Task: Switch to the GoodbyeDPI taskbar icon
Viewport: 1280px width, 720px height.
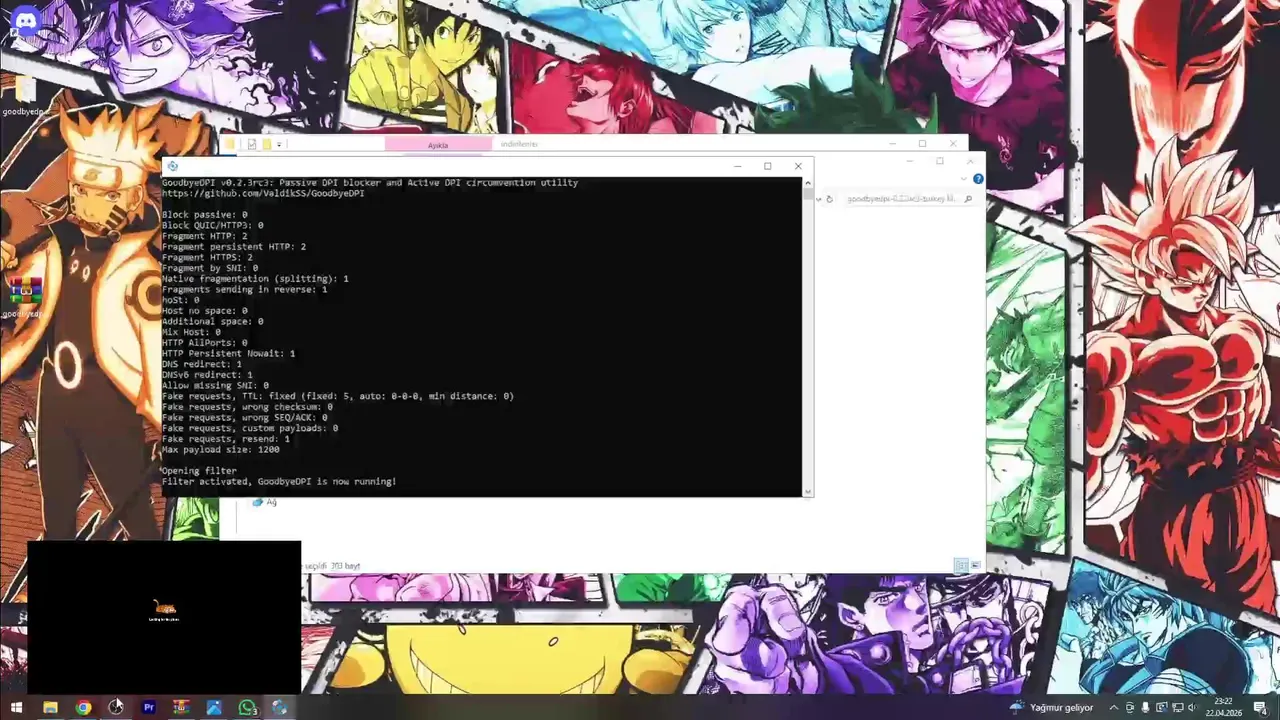Action: (x=279, y=707)
